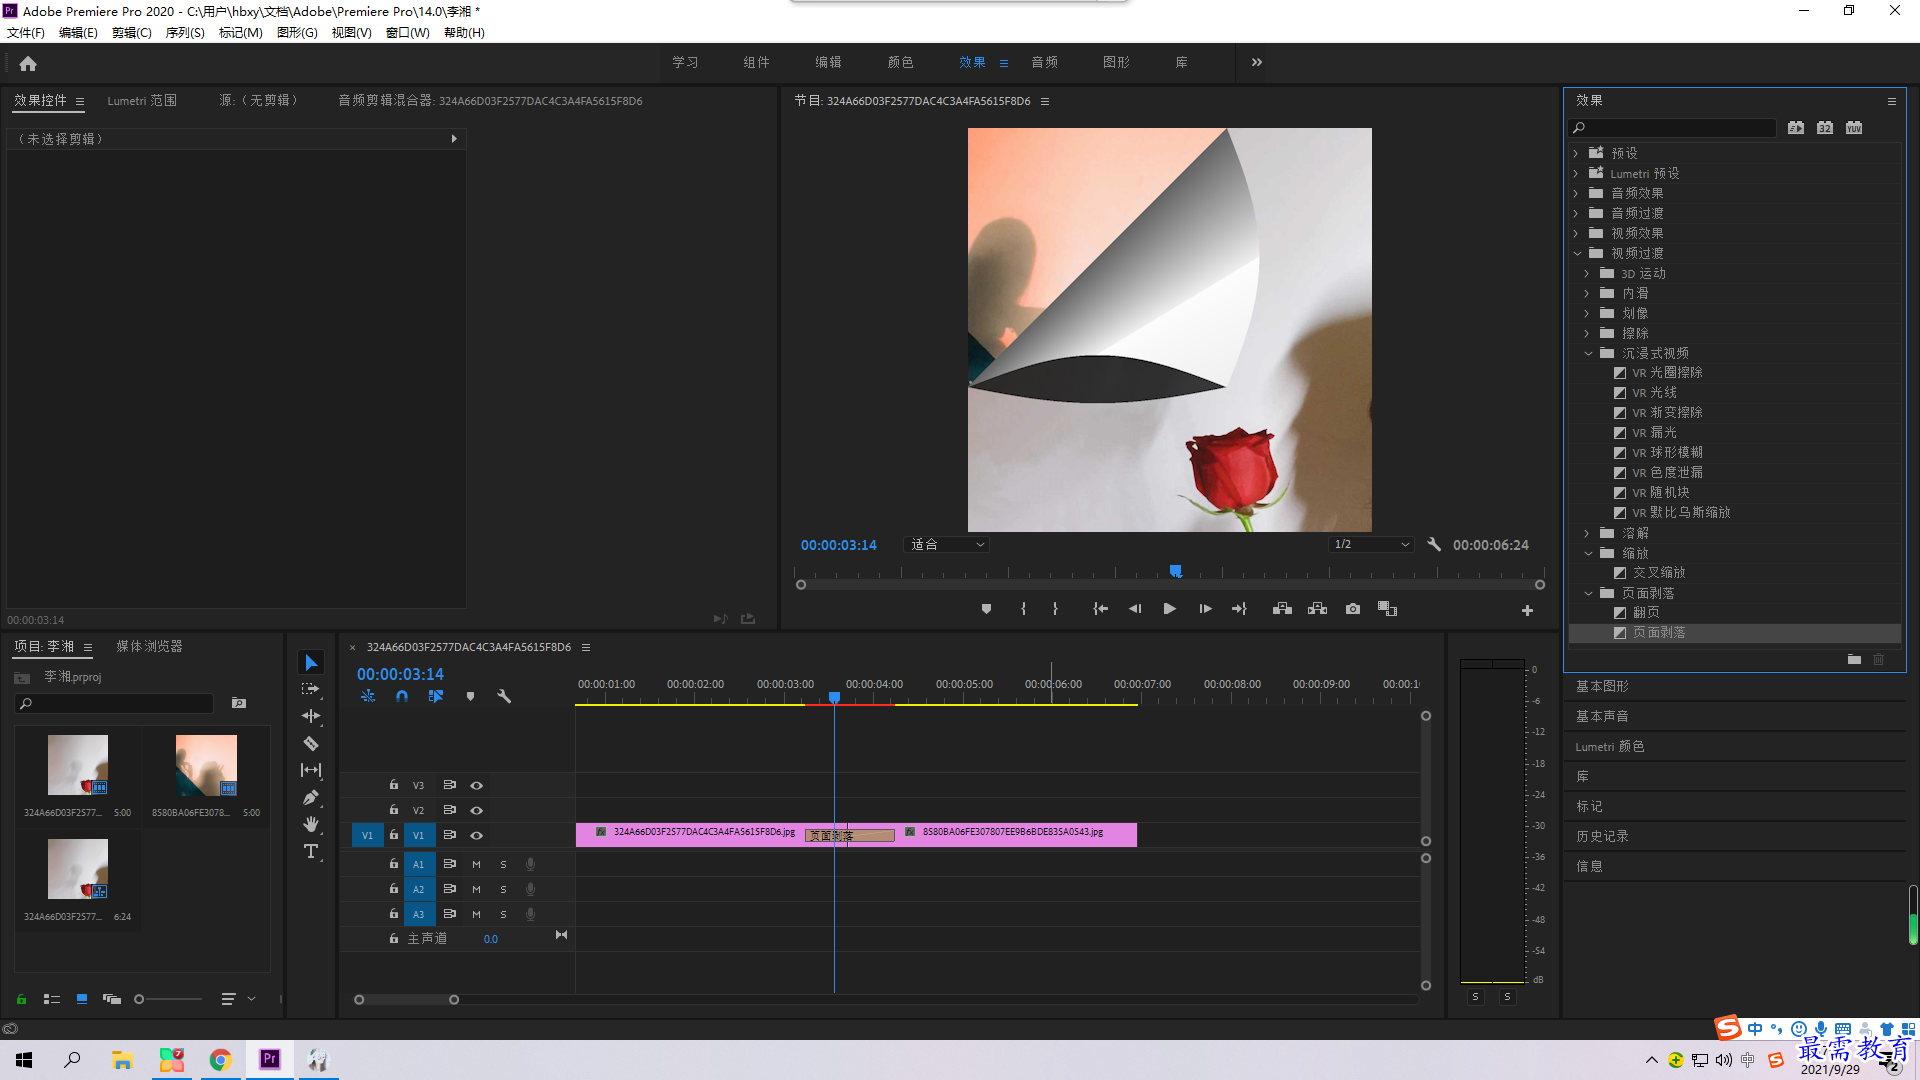This screenshot has height=1080, width=1920.
Task: Open the 序列(S) menu
Action: pyautogui.click(x=185, y=33)
